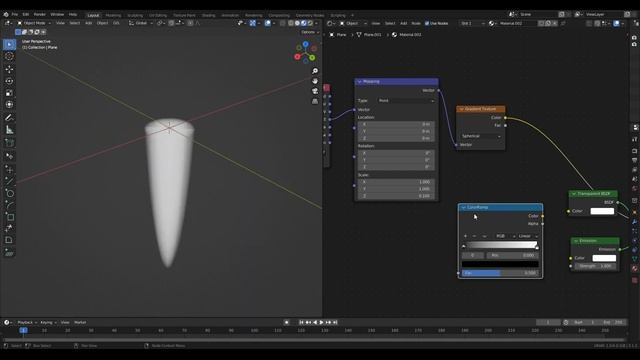640x360 pixels.
Task: Switch viewport to solid shading mode
Action: pyautogui.click(x=297, y=23)
